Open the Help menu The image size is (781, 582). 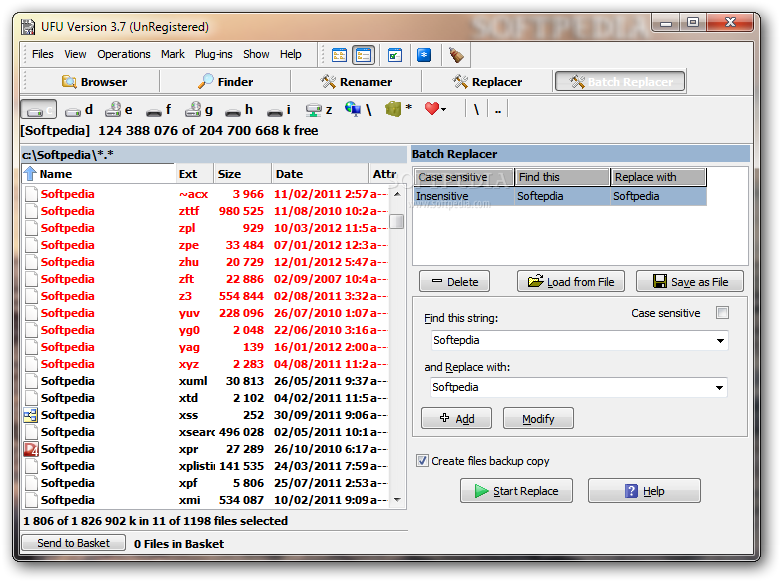[290, 54]
